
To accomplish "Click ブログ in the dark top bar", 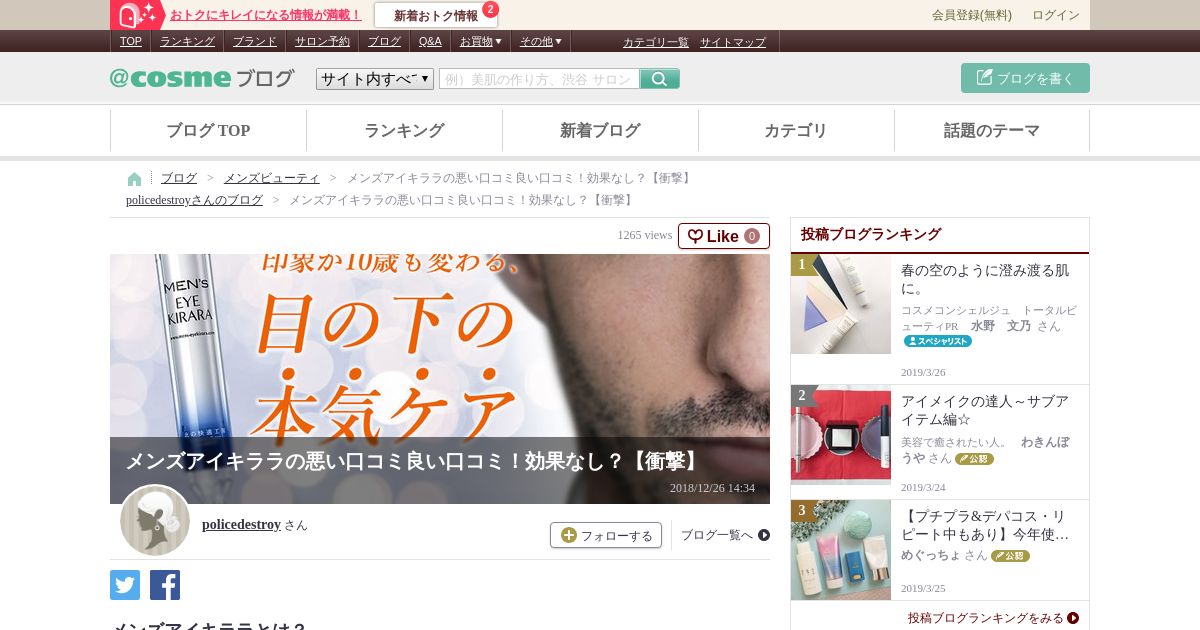I will [x=384, y=41].
